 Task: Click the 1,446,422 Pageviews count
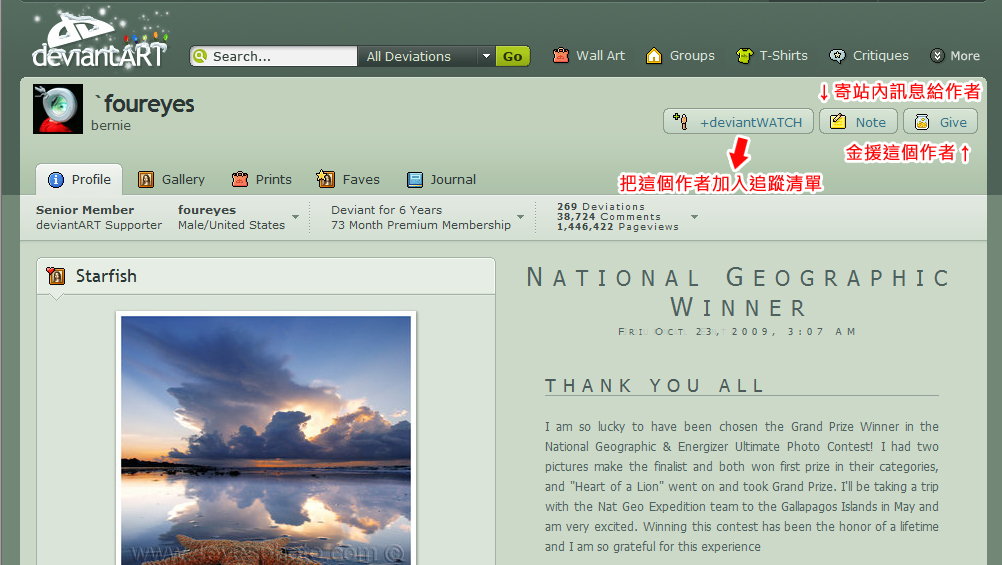tap(617, 227)
